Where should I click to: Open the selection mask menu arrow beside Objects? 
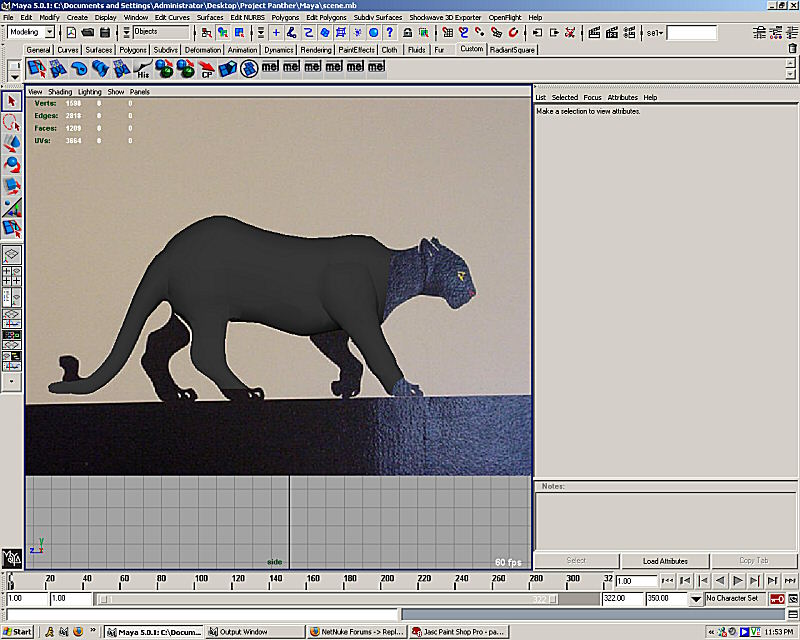pos(127,33)
